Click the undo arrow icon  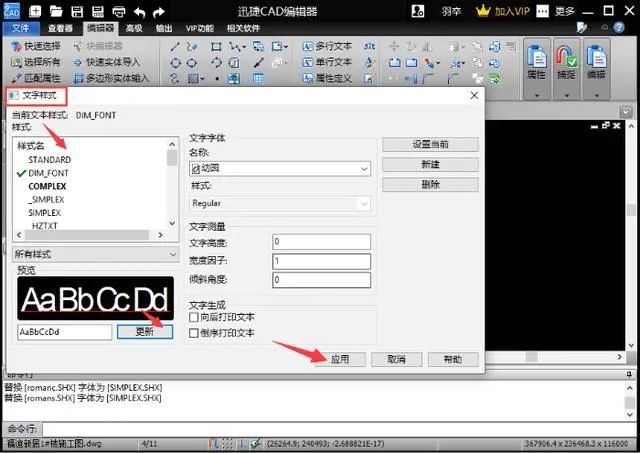click(x=139, y=12)
